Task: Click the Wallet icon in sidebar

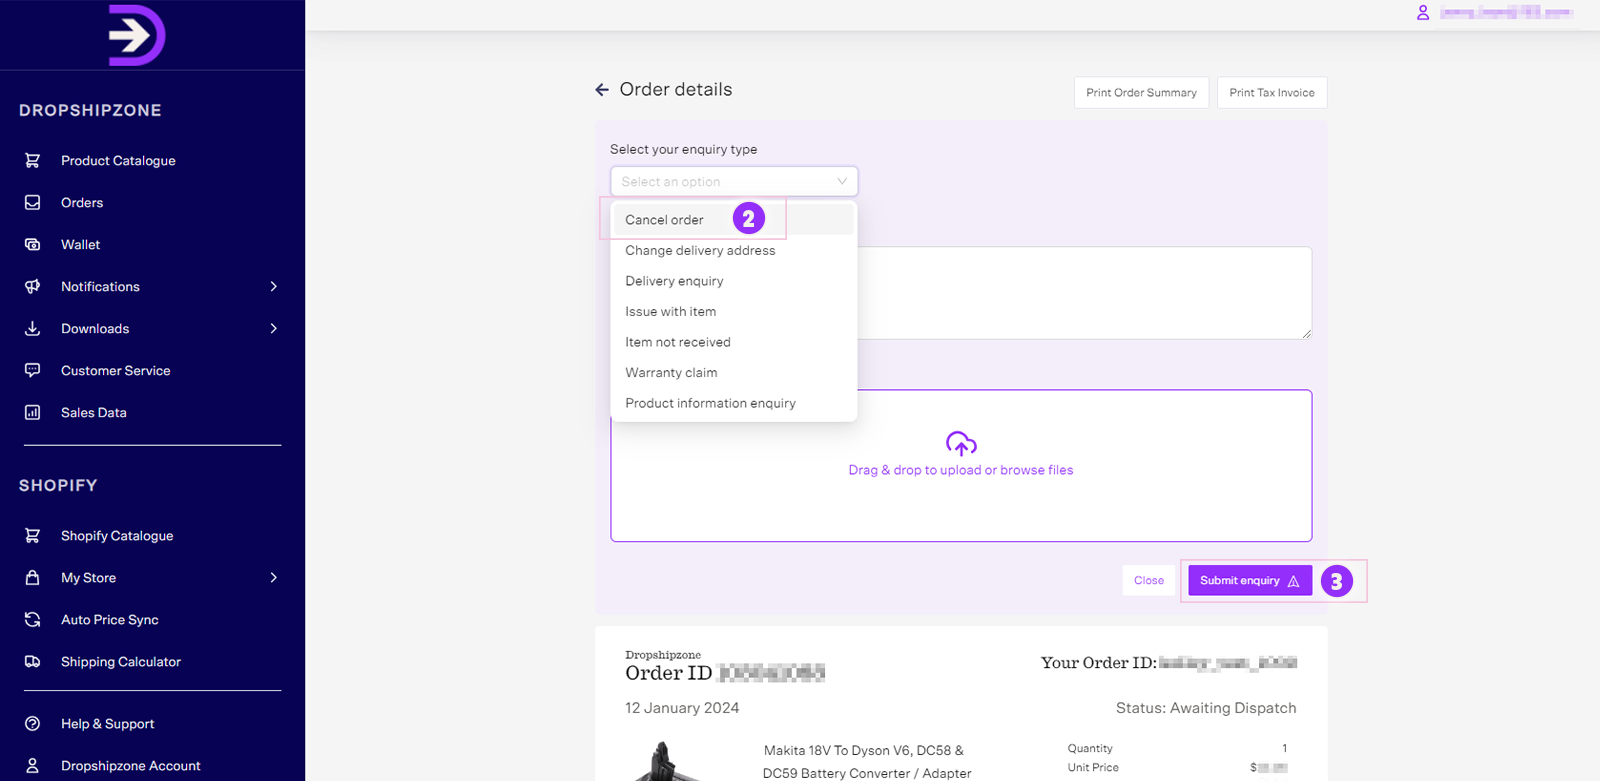Action: click(x=32, y=244)
